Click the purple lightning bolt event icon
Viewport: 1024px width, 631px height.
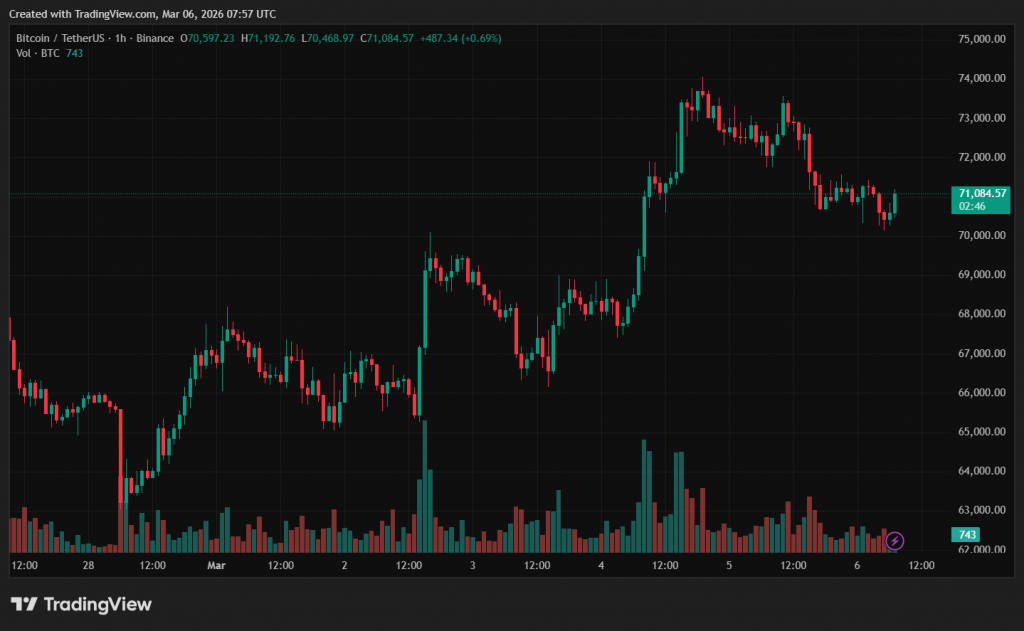click(x=895, y=541)
